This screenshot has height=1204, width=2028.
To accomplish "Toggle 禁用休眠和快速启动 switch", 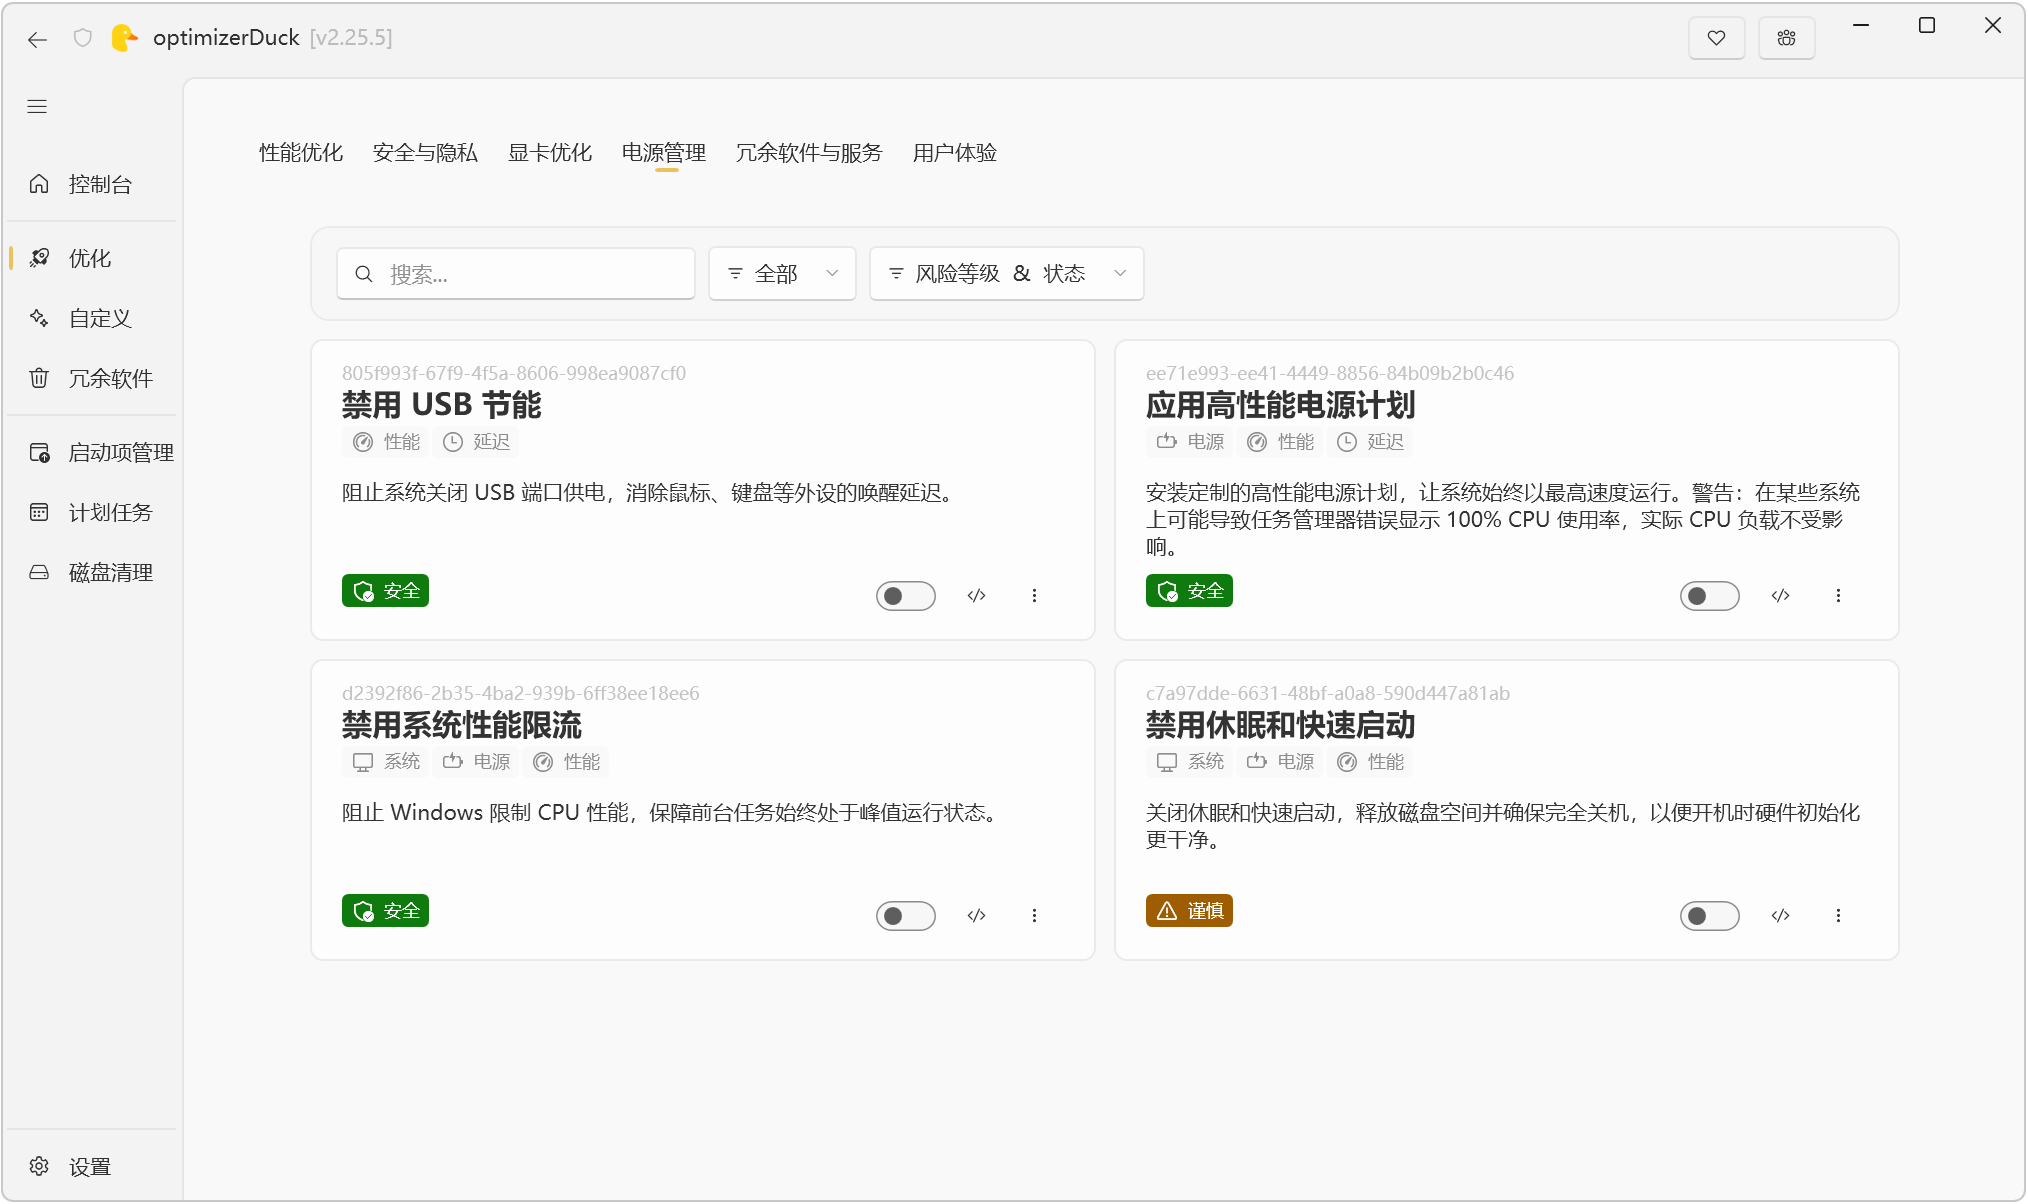I will 1709,916.
